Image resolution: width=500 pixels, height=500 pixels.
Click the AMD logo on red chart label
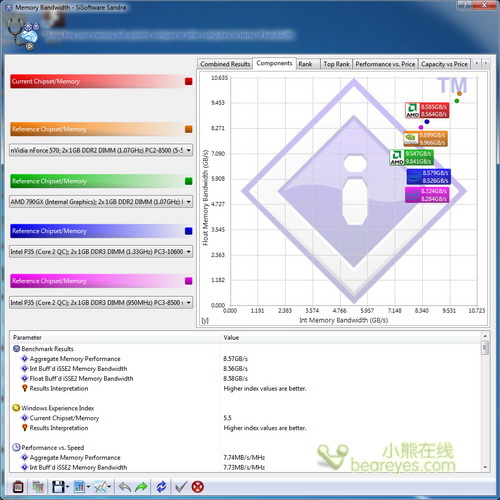412,110
